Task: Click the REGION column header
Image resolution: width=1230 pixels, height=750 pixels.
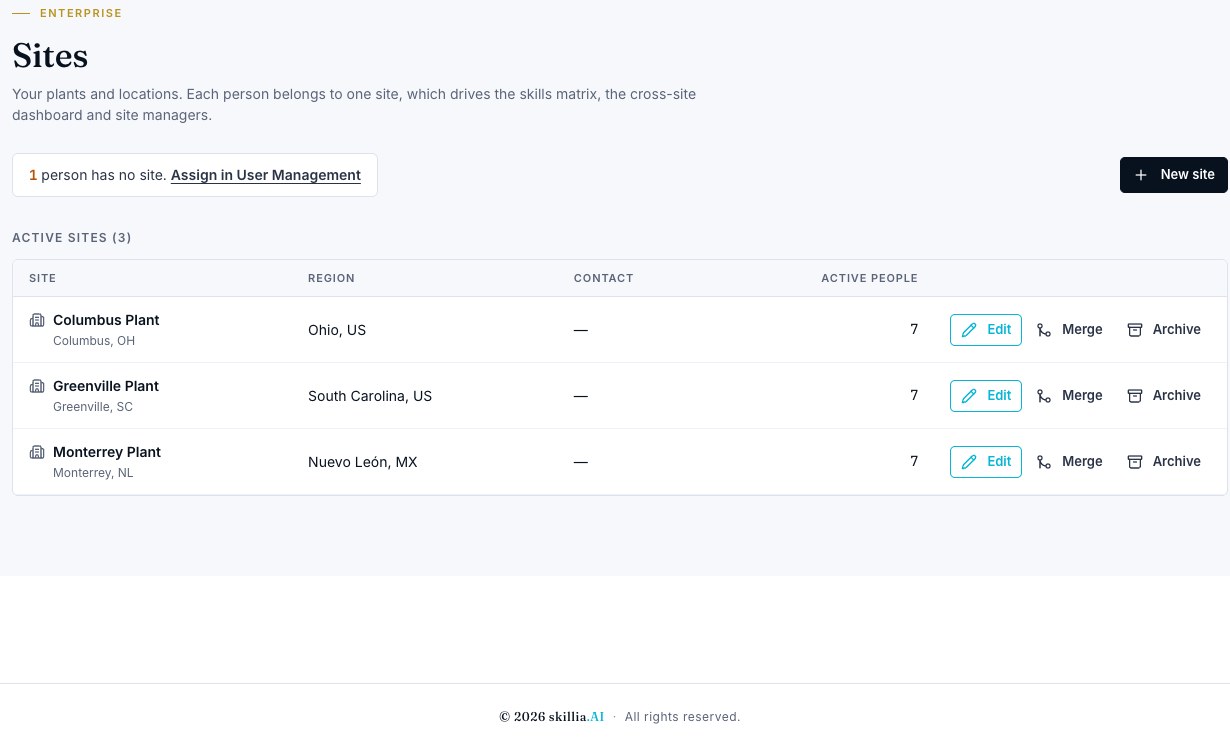Action: pyautogui.click(x=331, y=278)
